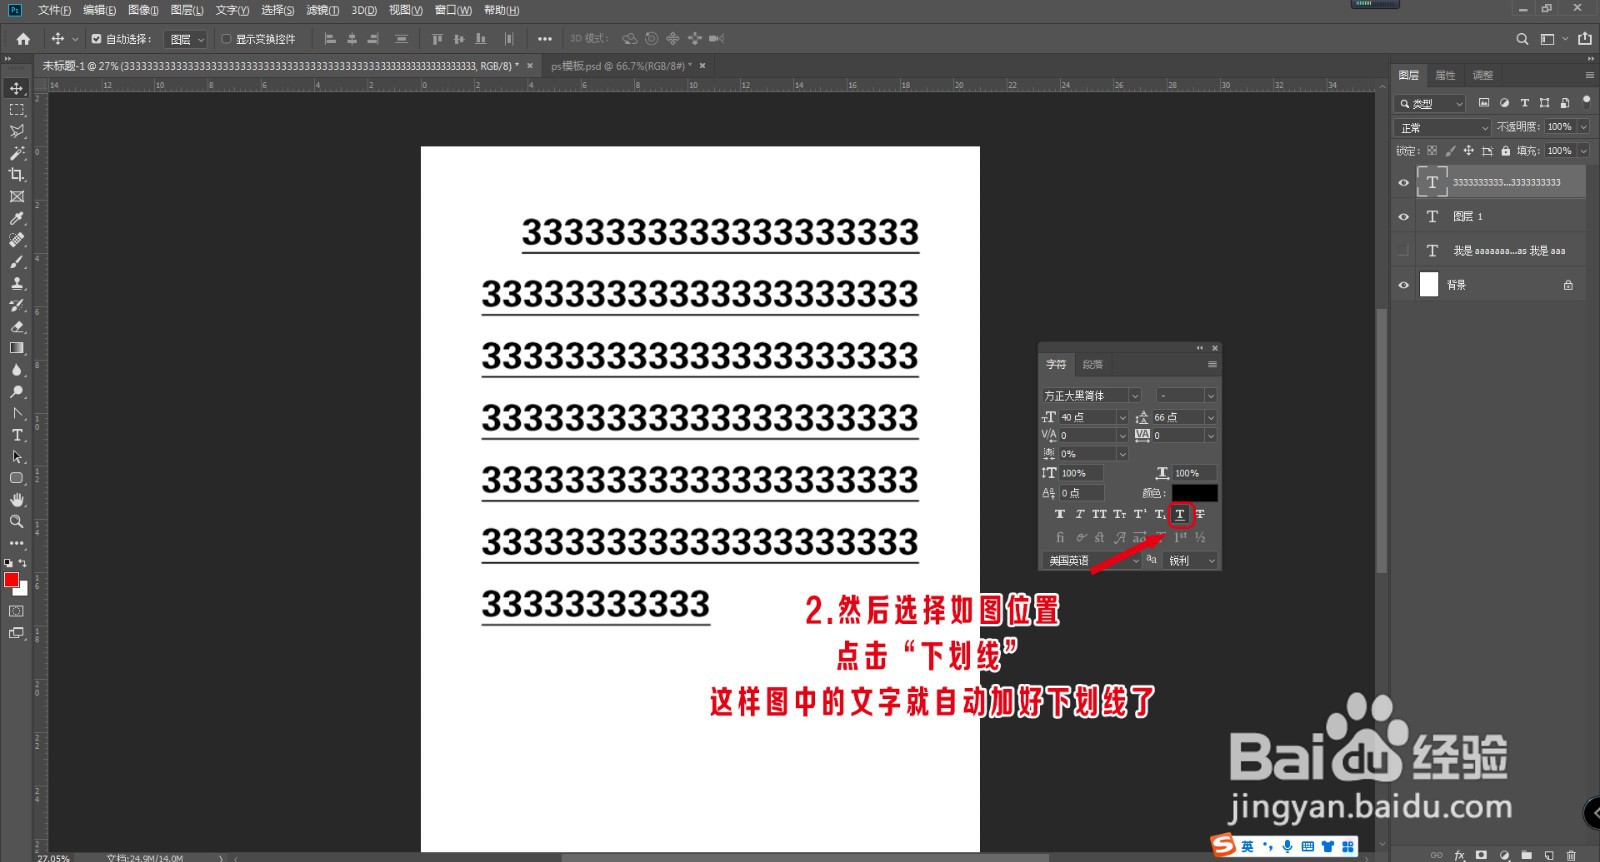
Task: Click the options bar three-dots more button
Action: tap(545, 39)
